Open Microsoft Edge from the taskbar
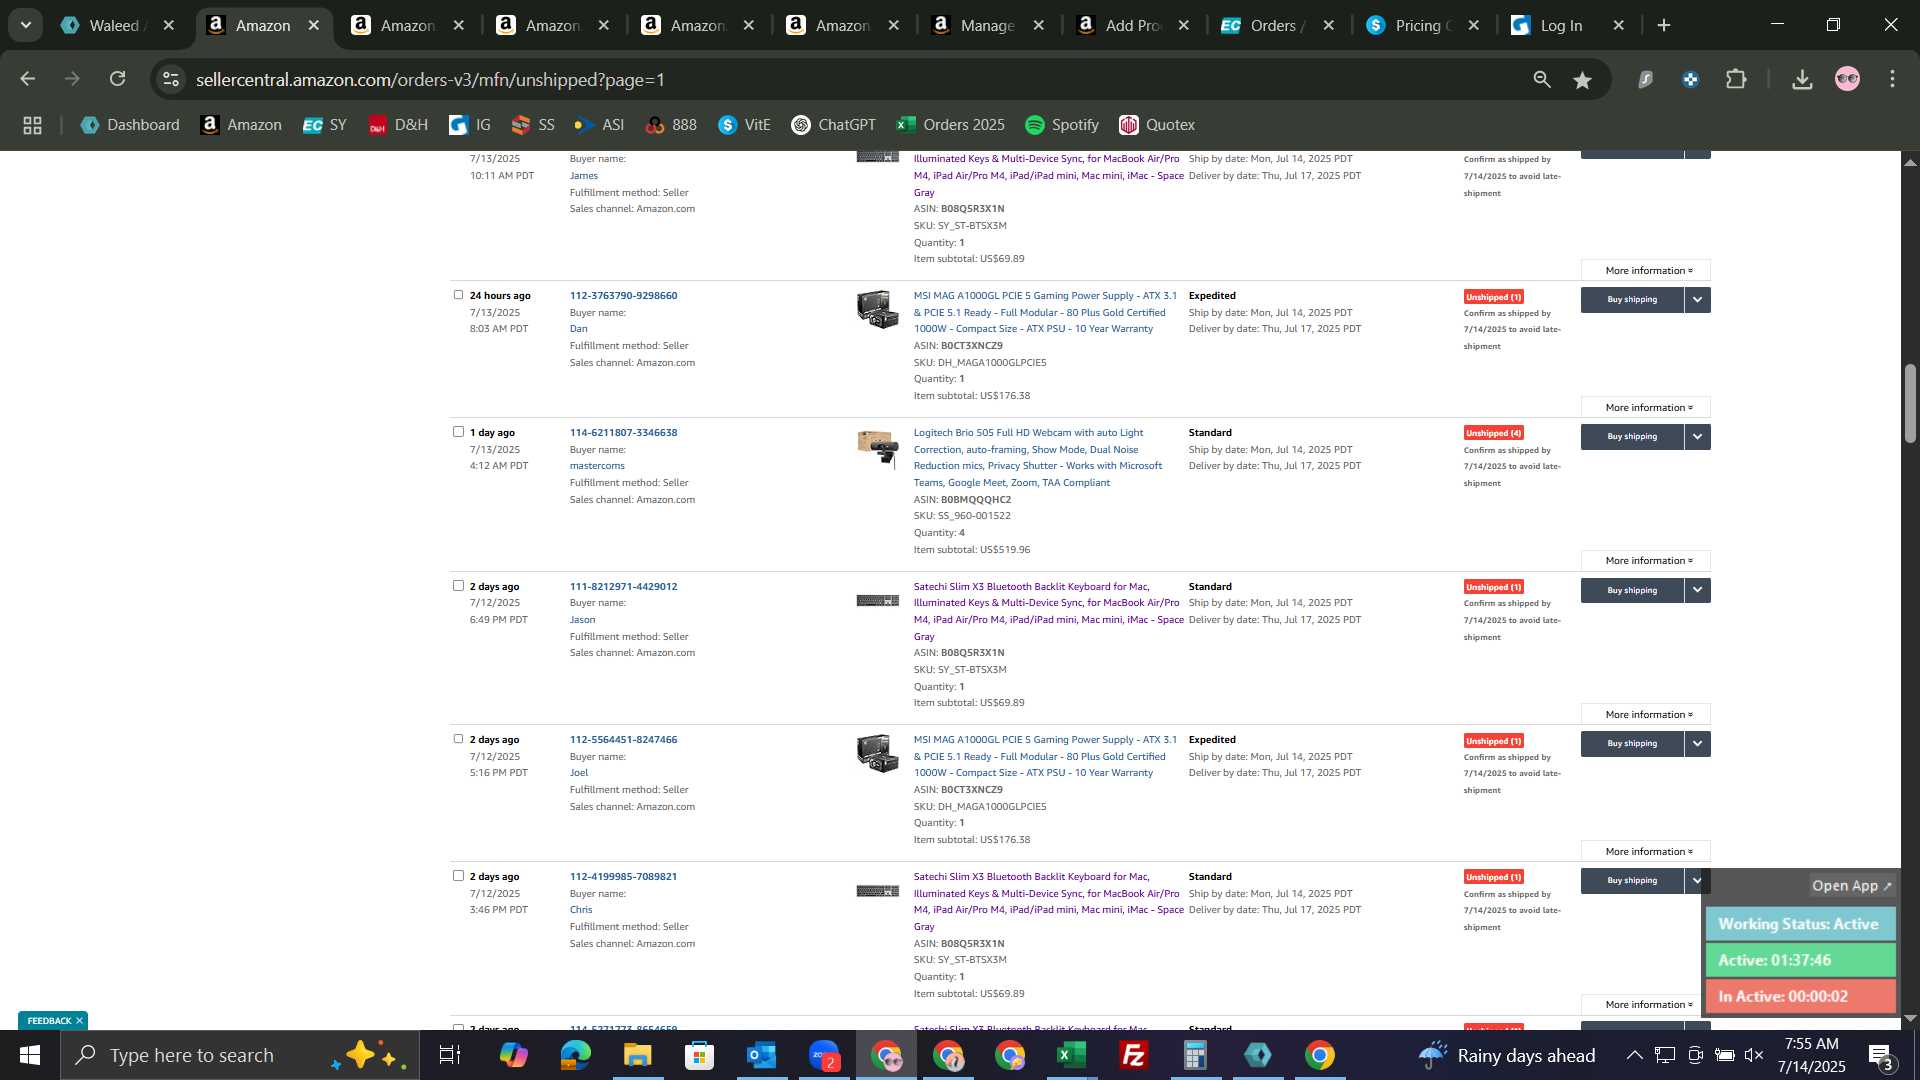This screenshot has height=1080, width=1920. tap(575, 1055)
